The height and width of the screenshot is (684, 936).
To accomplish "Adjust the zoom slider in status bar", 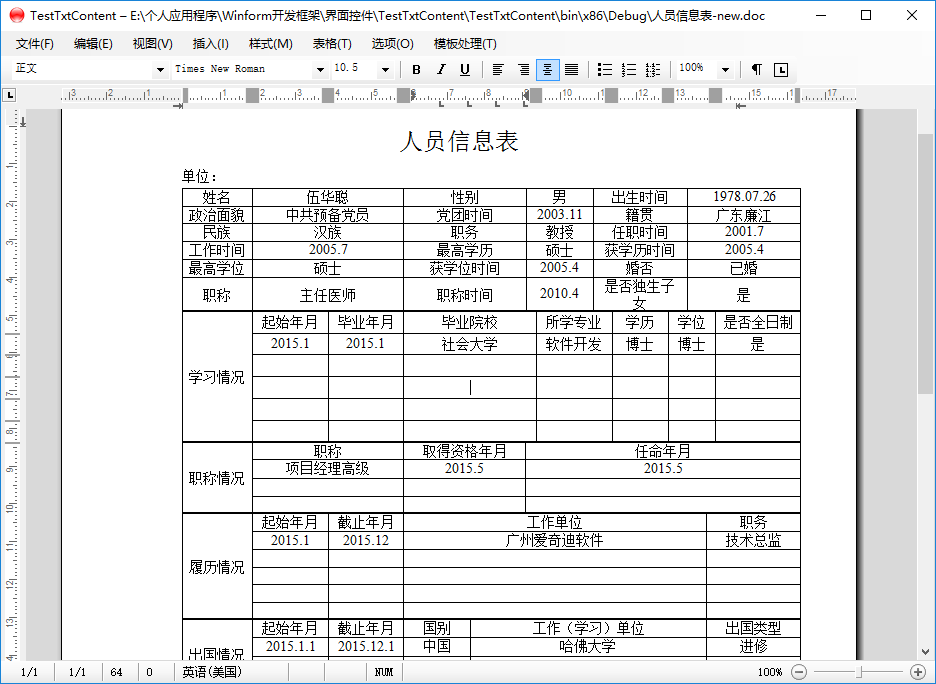I will tap(859, 672).
